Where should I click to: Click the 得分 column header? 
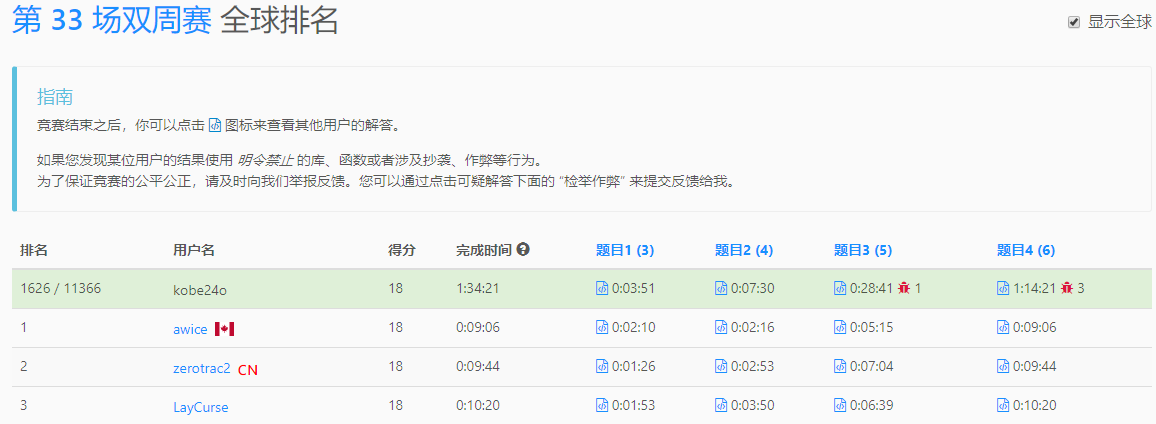pos(402,250)
